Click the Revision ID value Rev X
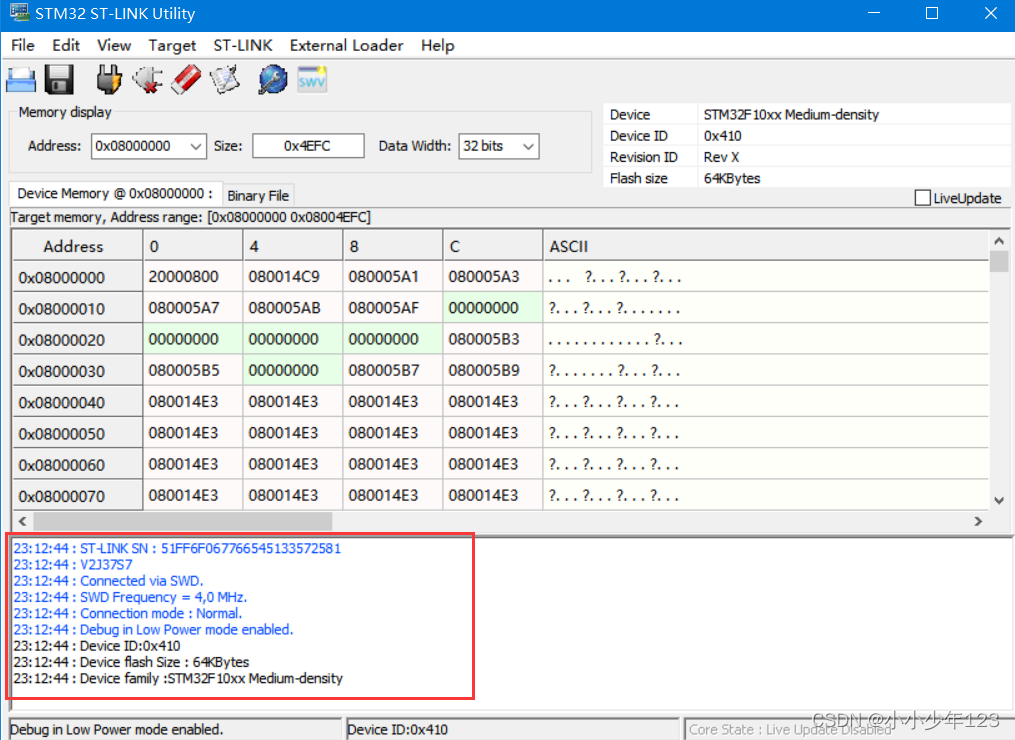1015x740 pixels. 721,157
